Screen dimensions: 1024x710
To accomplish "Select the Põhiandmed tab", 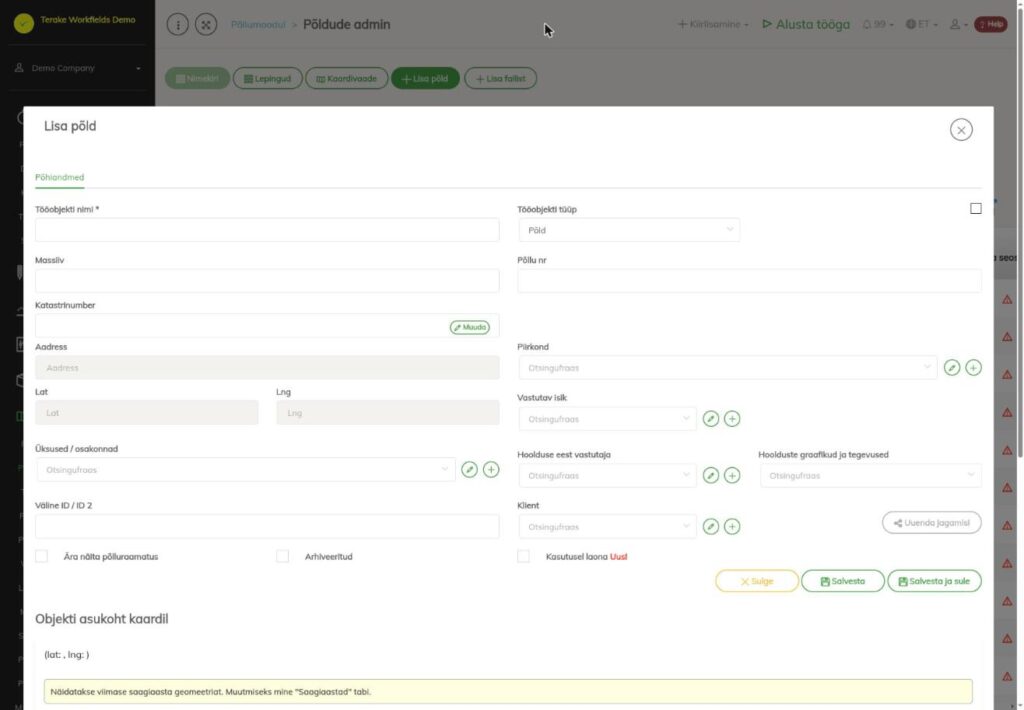I will [x=59, y=178].
